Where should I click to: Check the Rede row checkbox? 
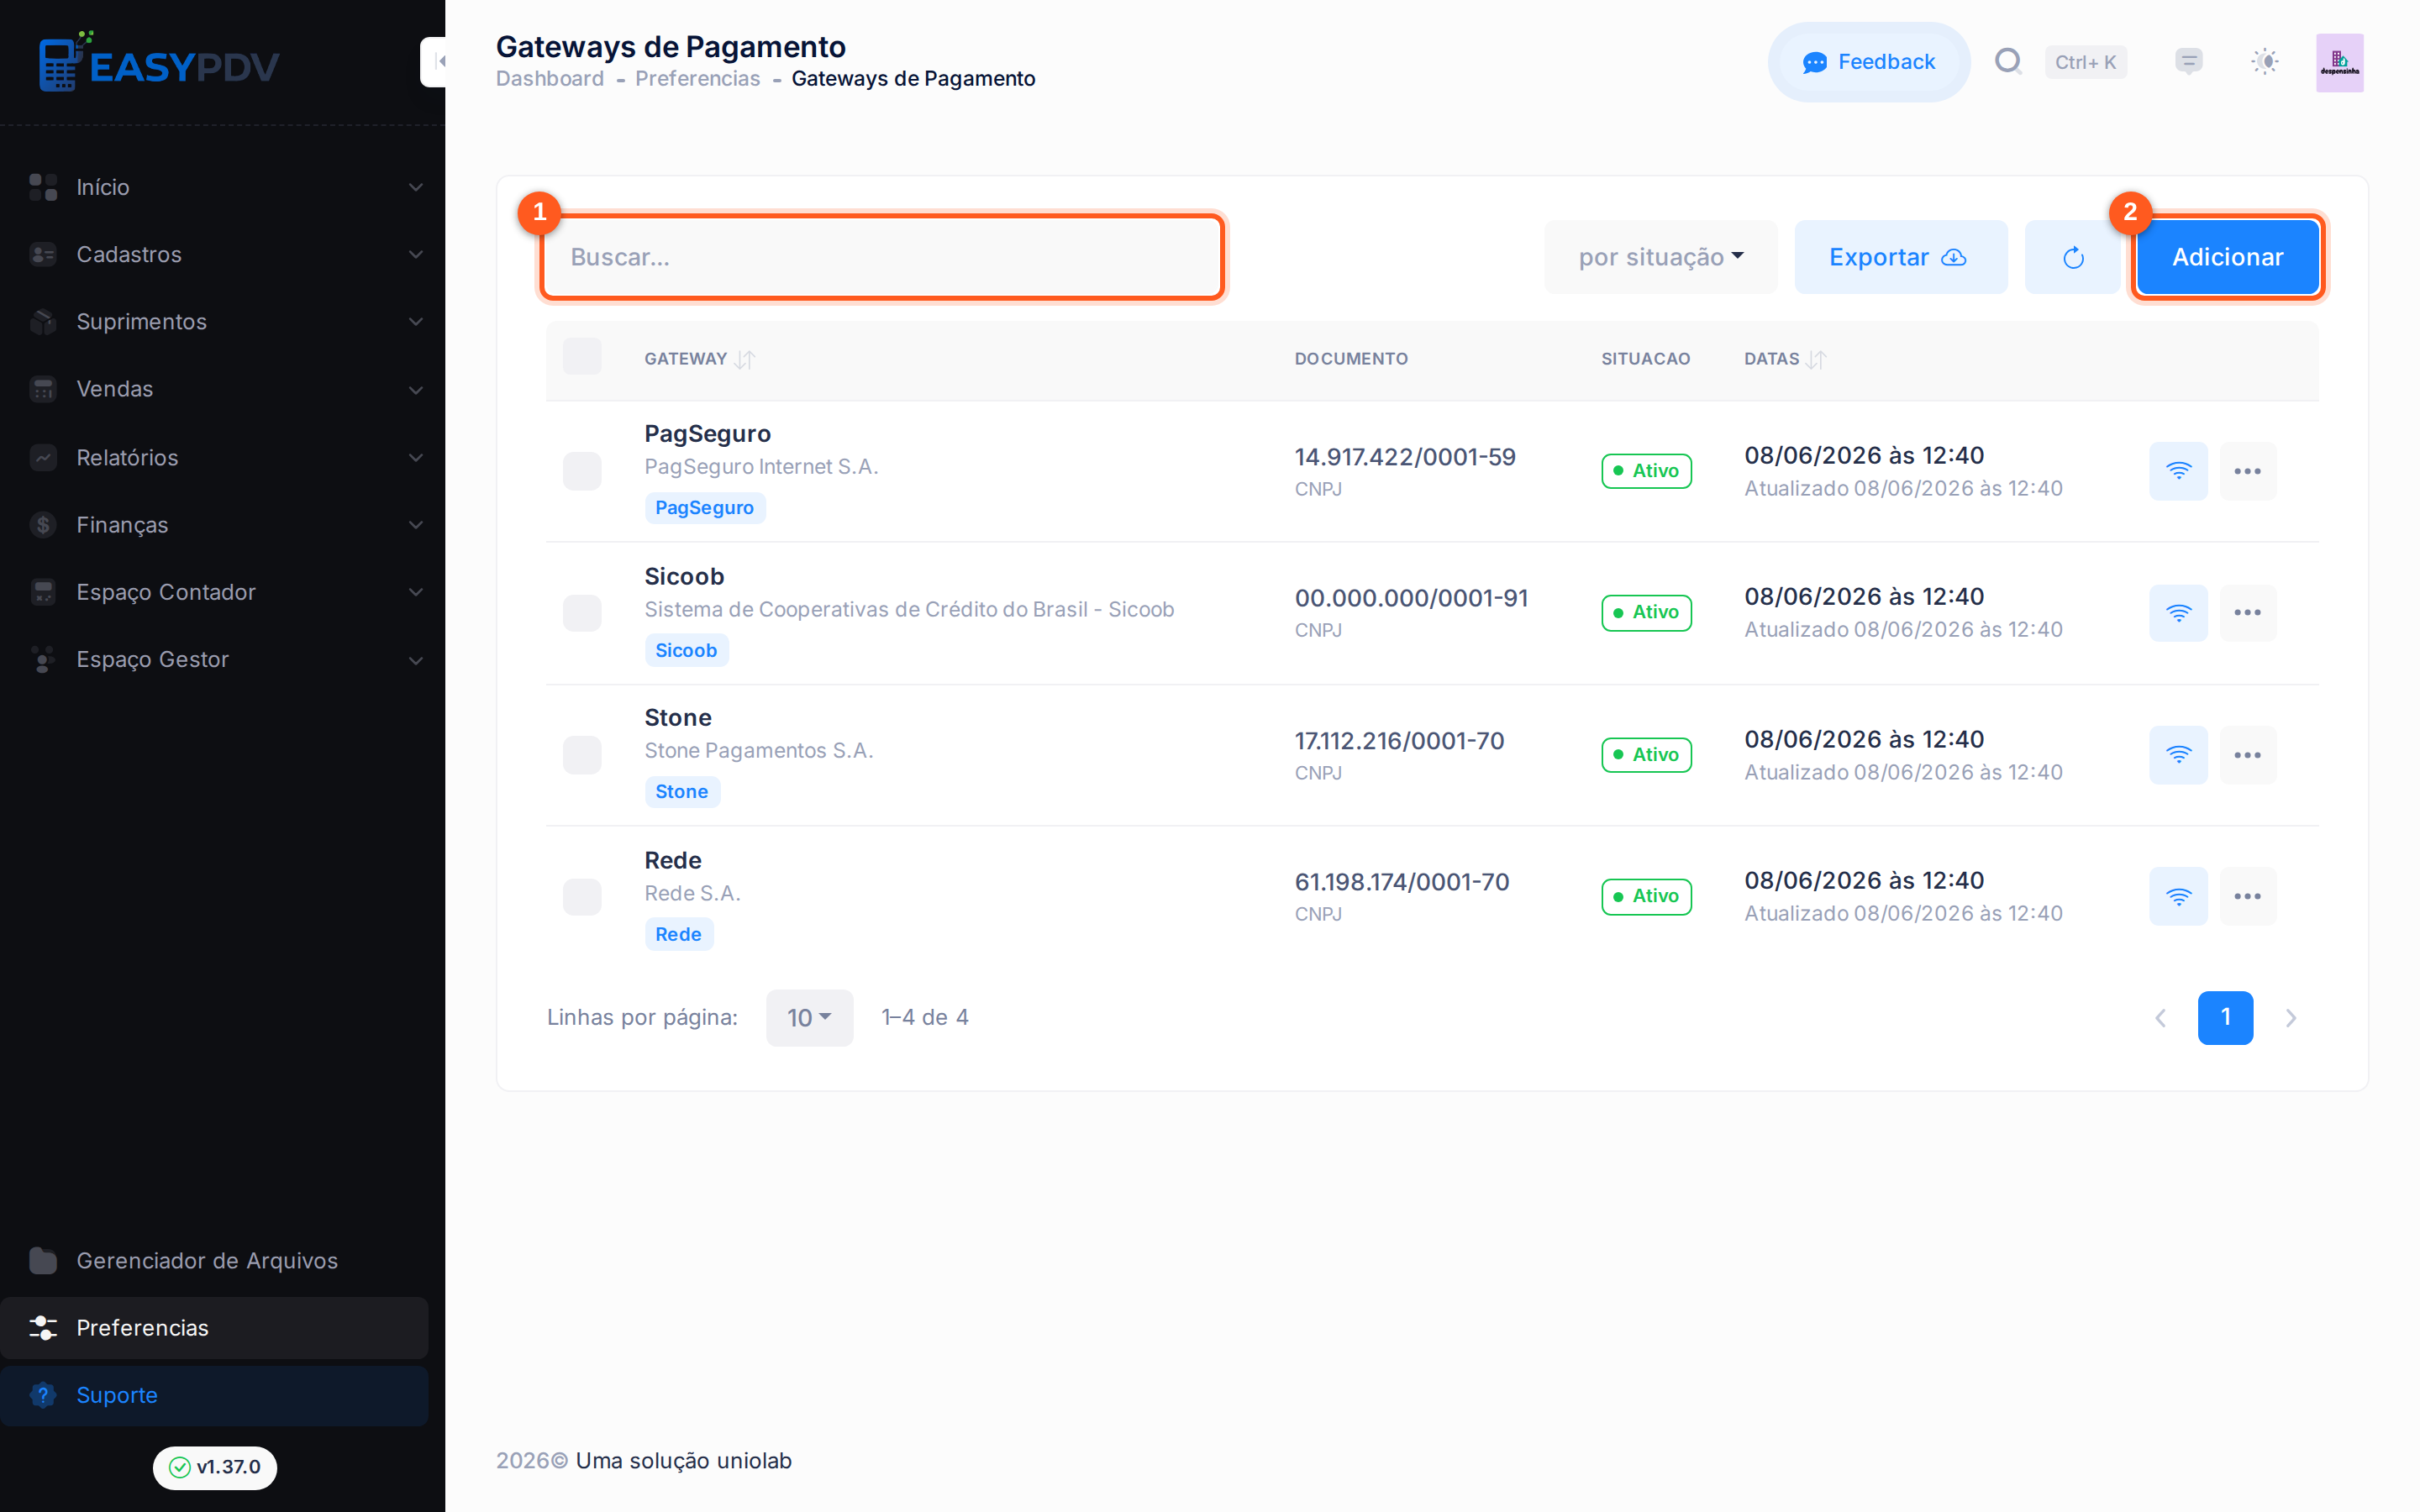point(582,896)
